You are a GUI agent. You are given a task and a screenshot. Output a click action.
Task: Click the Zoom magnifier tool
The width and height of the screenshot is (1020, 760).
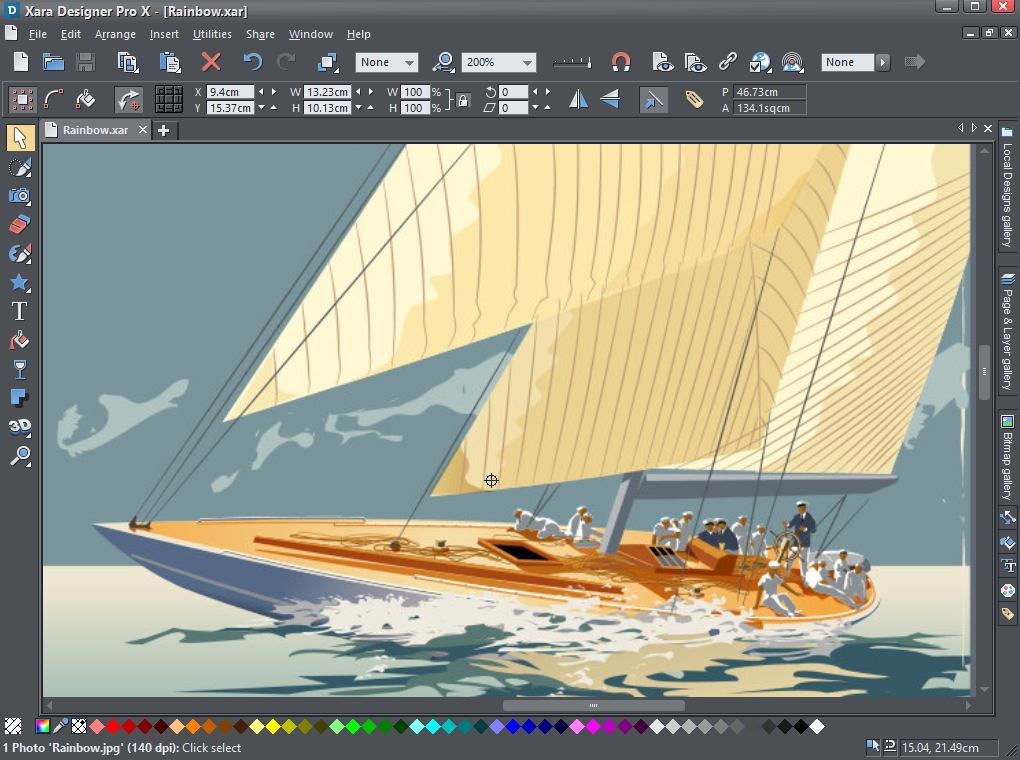[20, 456]
